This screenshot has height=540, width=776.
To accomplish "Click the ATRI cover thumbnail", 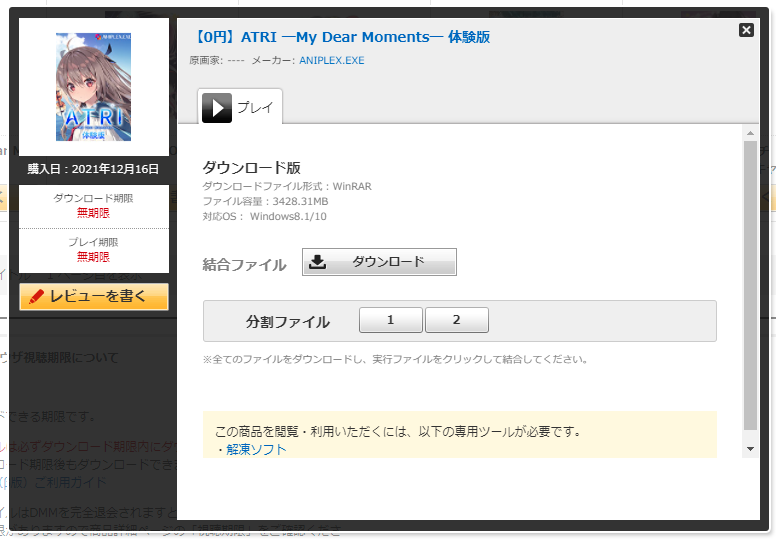I will click(x=94, y=87).
